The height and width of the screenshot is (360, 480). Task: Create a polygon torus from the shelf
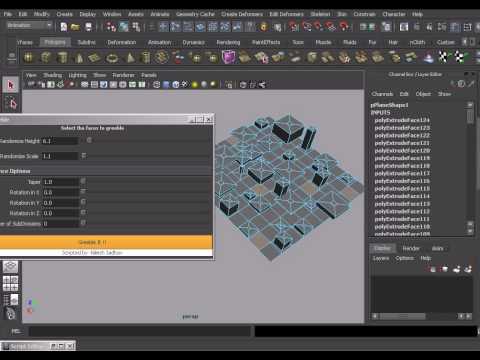pos(112,57)
